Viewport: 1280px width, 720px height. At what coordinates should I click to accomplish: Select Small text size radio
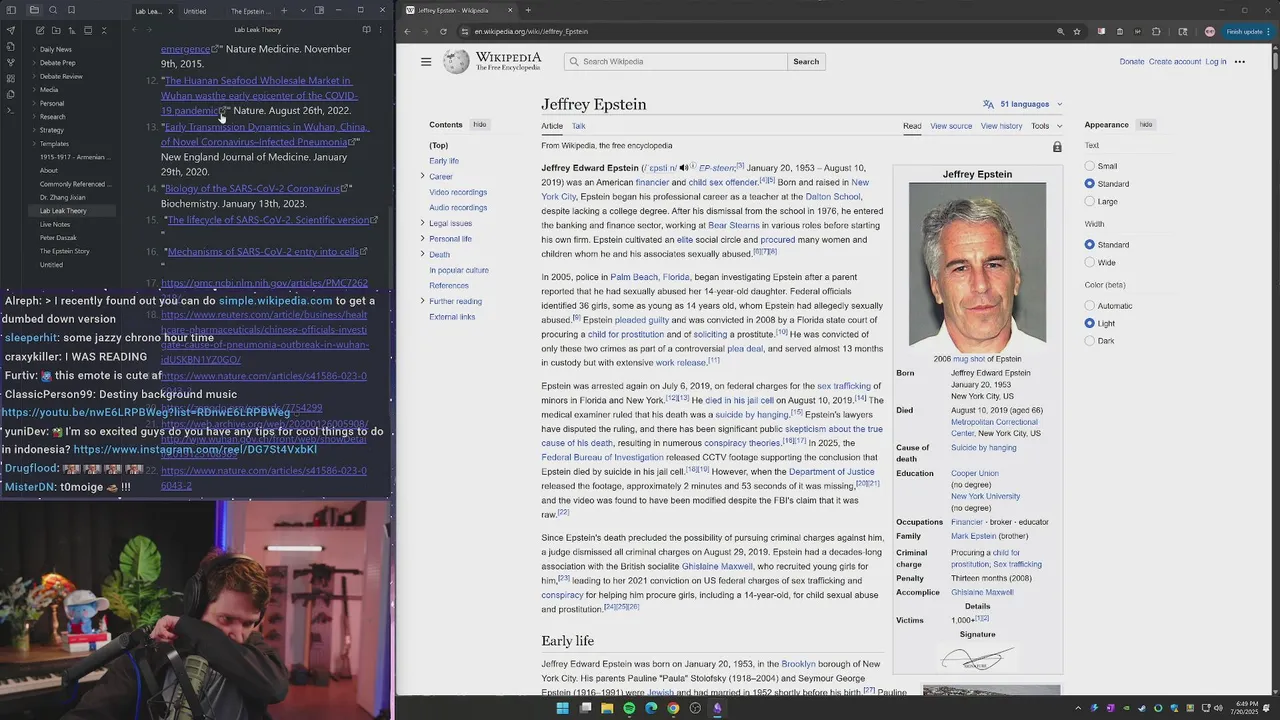pyautogui.click(x=1090, y=166)
